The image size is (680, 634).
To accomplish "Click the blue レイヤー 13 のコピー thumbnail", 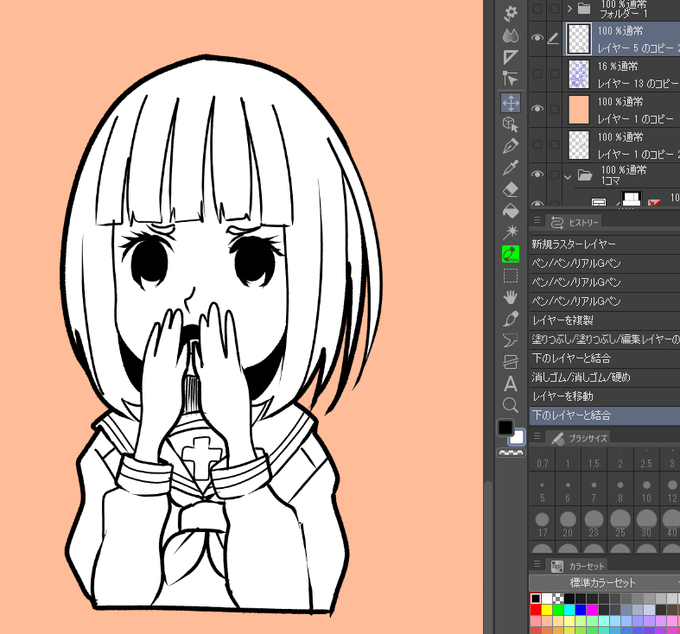I will [x=579, y=74].
